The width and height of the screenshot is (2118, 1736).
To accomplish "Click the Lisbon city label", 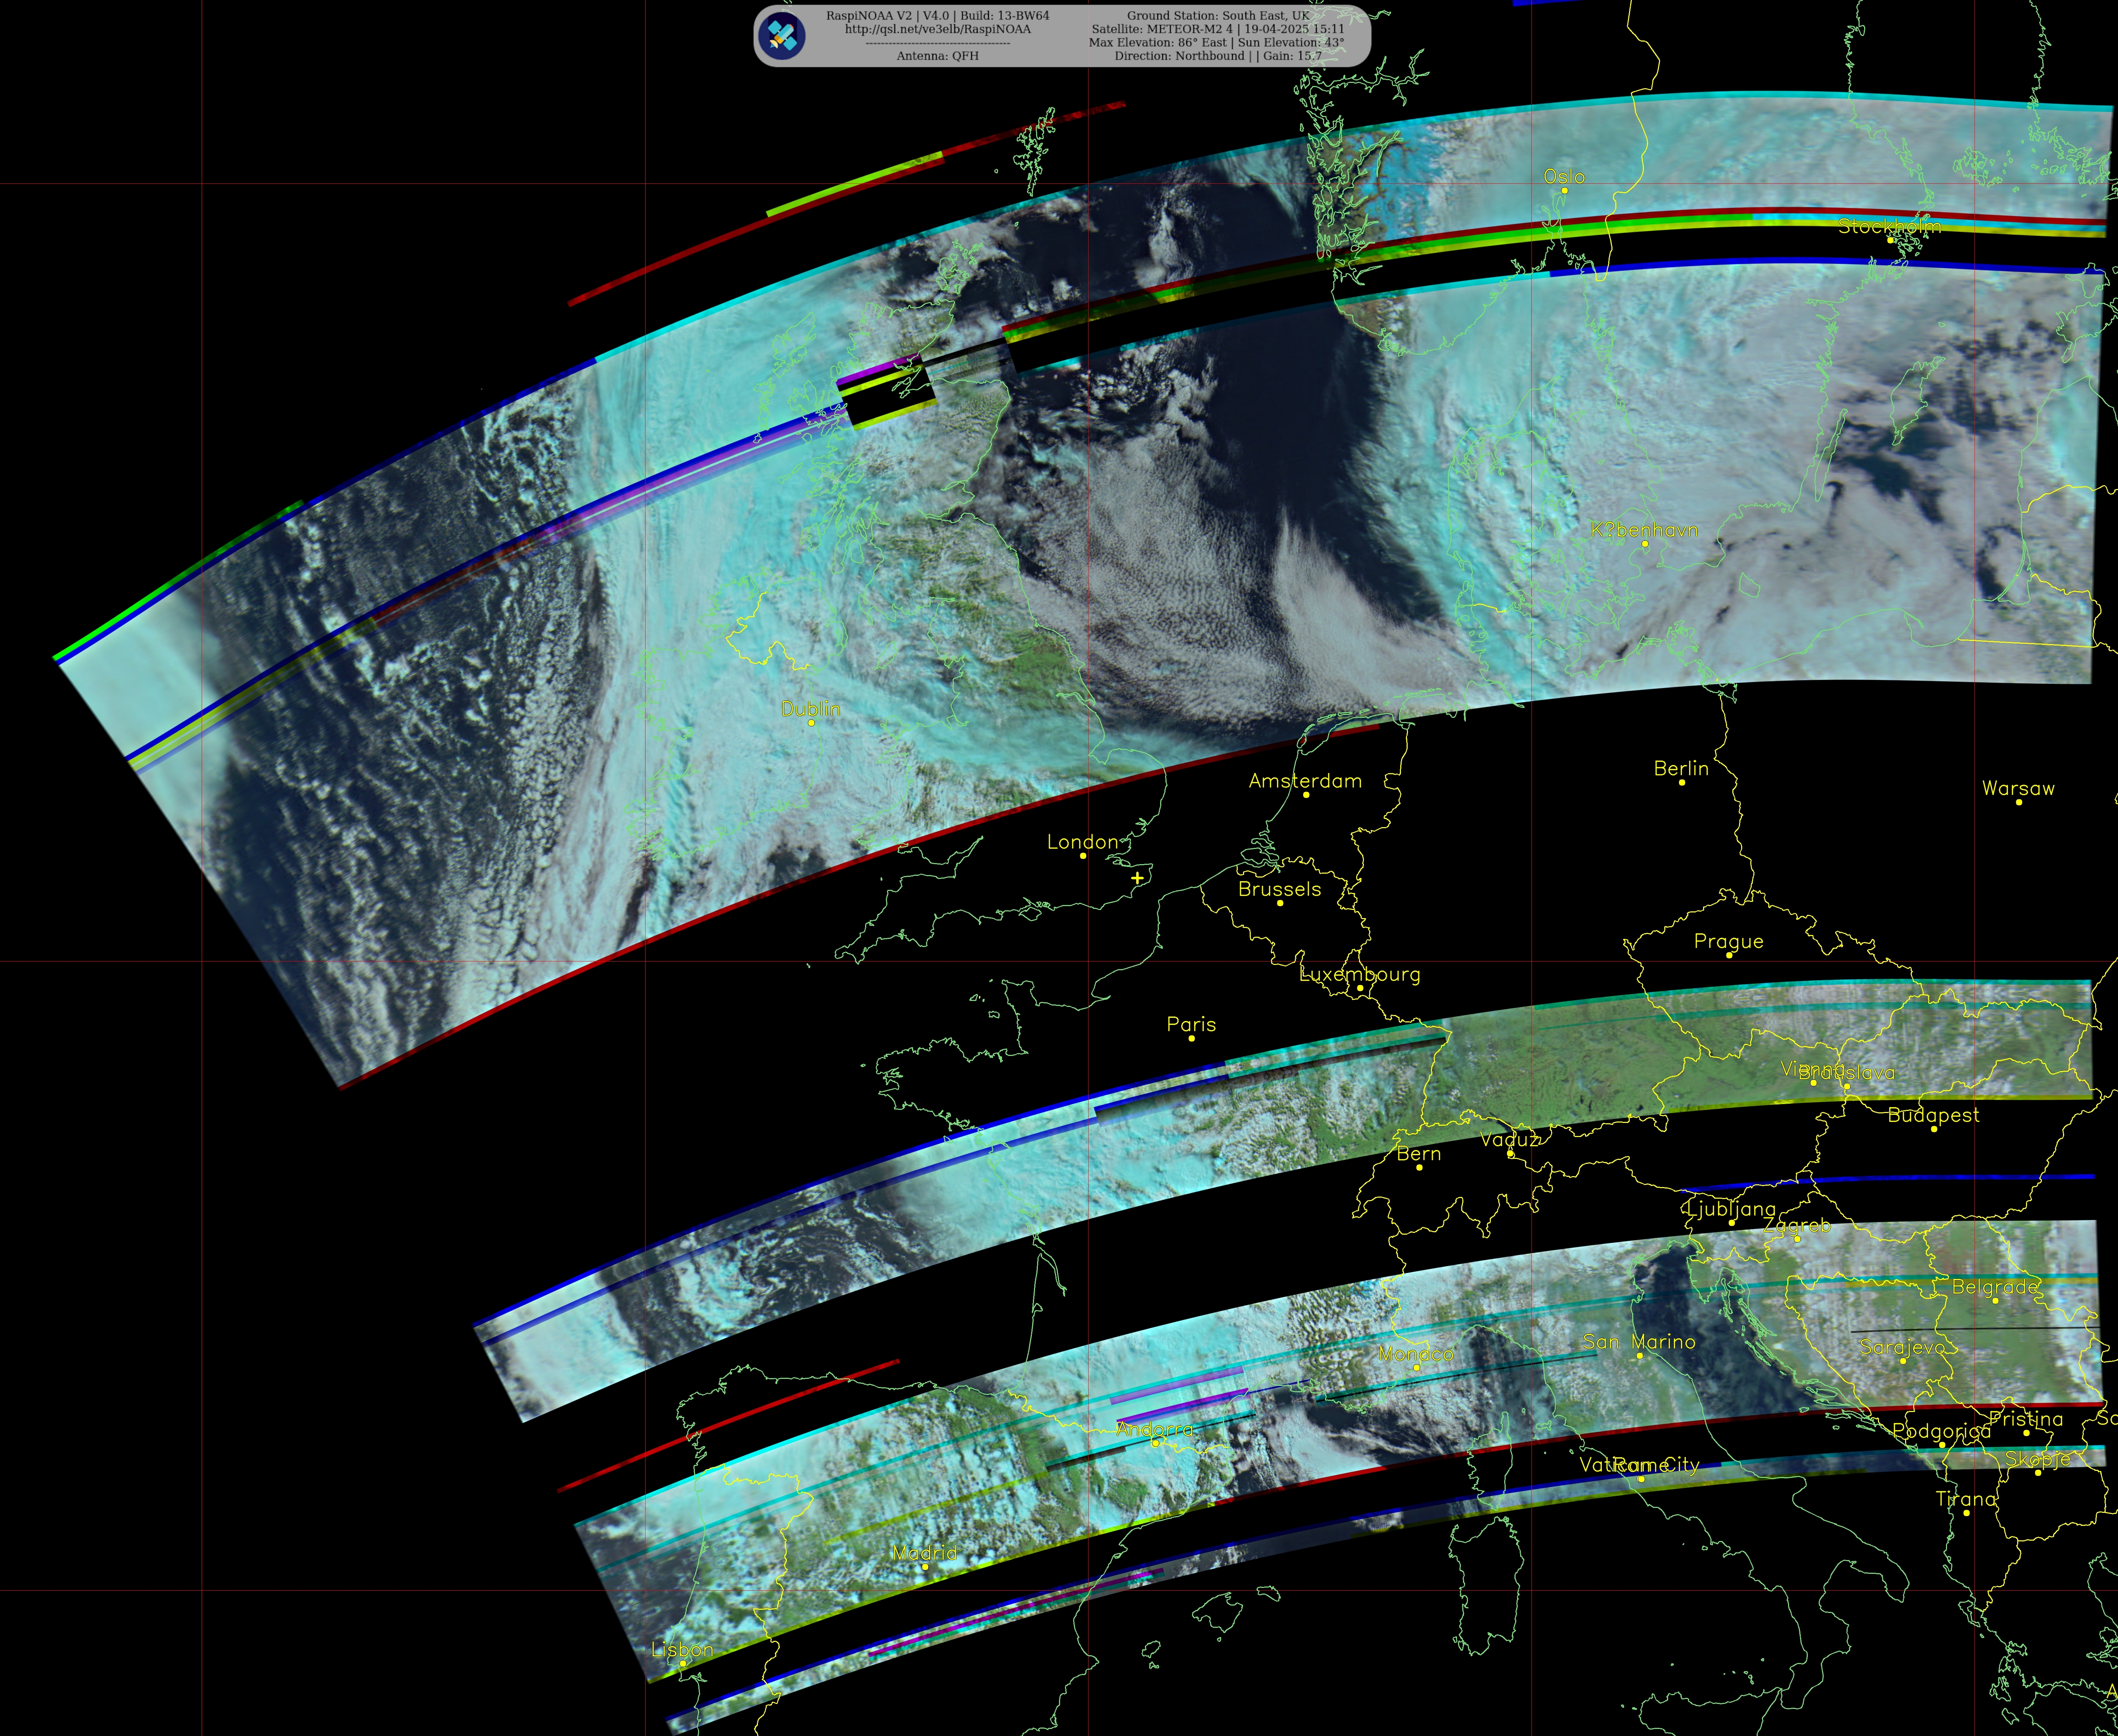I will [682, 1650].
